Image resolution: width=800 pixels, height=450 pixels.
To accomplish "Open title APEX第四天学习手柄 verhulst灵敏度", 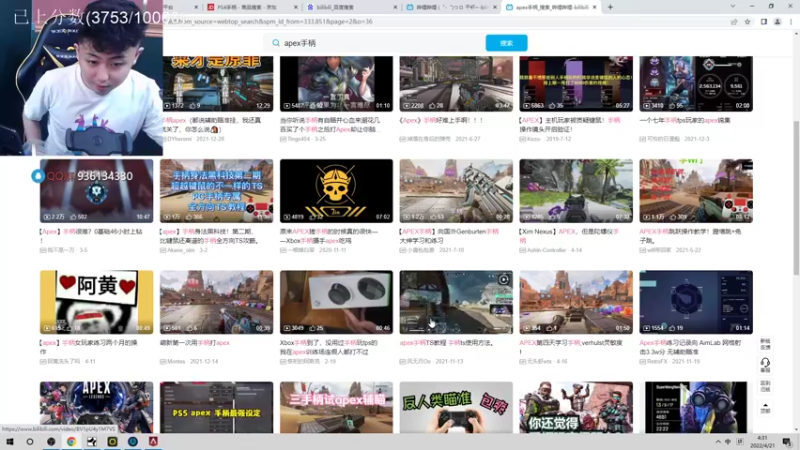I will pos(571,347).
